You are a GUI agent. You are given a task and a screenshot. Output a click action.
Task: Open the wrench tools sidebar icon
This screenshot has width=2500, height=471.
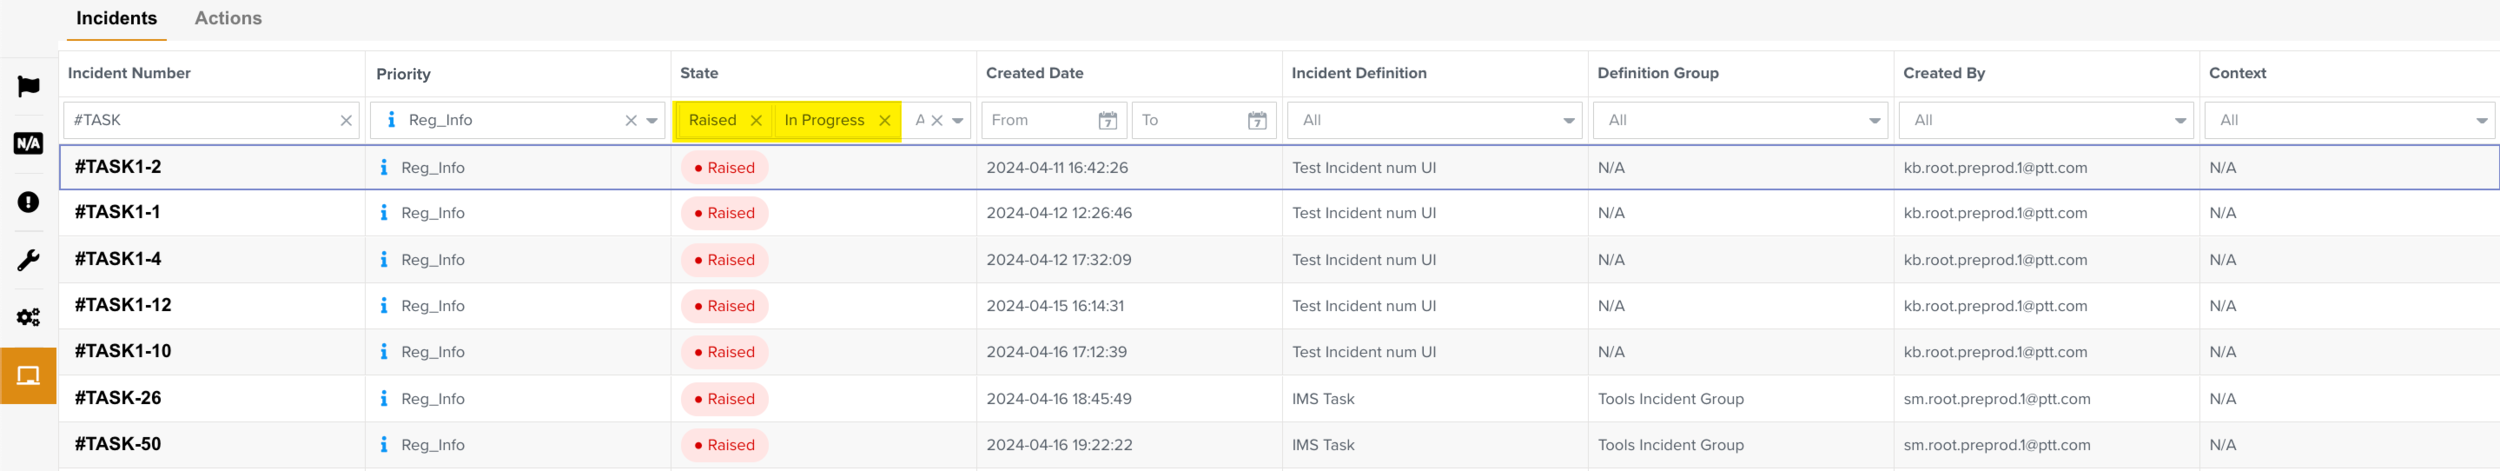tap(28, 260)
